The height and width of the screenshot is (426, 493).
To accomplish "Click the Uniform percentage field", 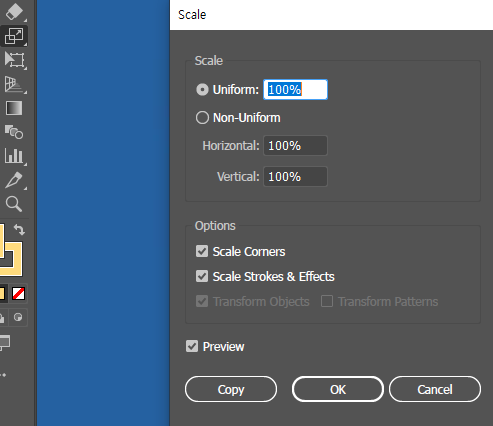I will click(295, 89).
